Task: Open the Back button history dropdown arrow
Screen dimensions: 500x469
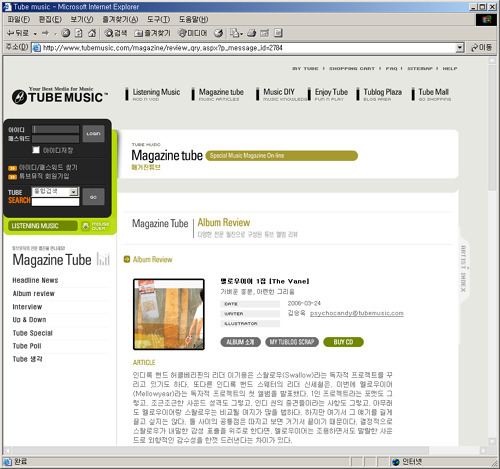Action: click(35, 34)
